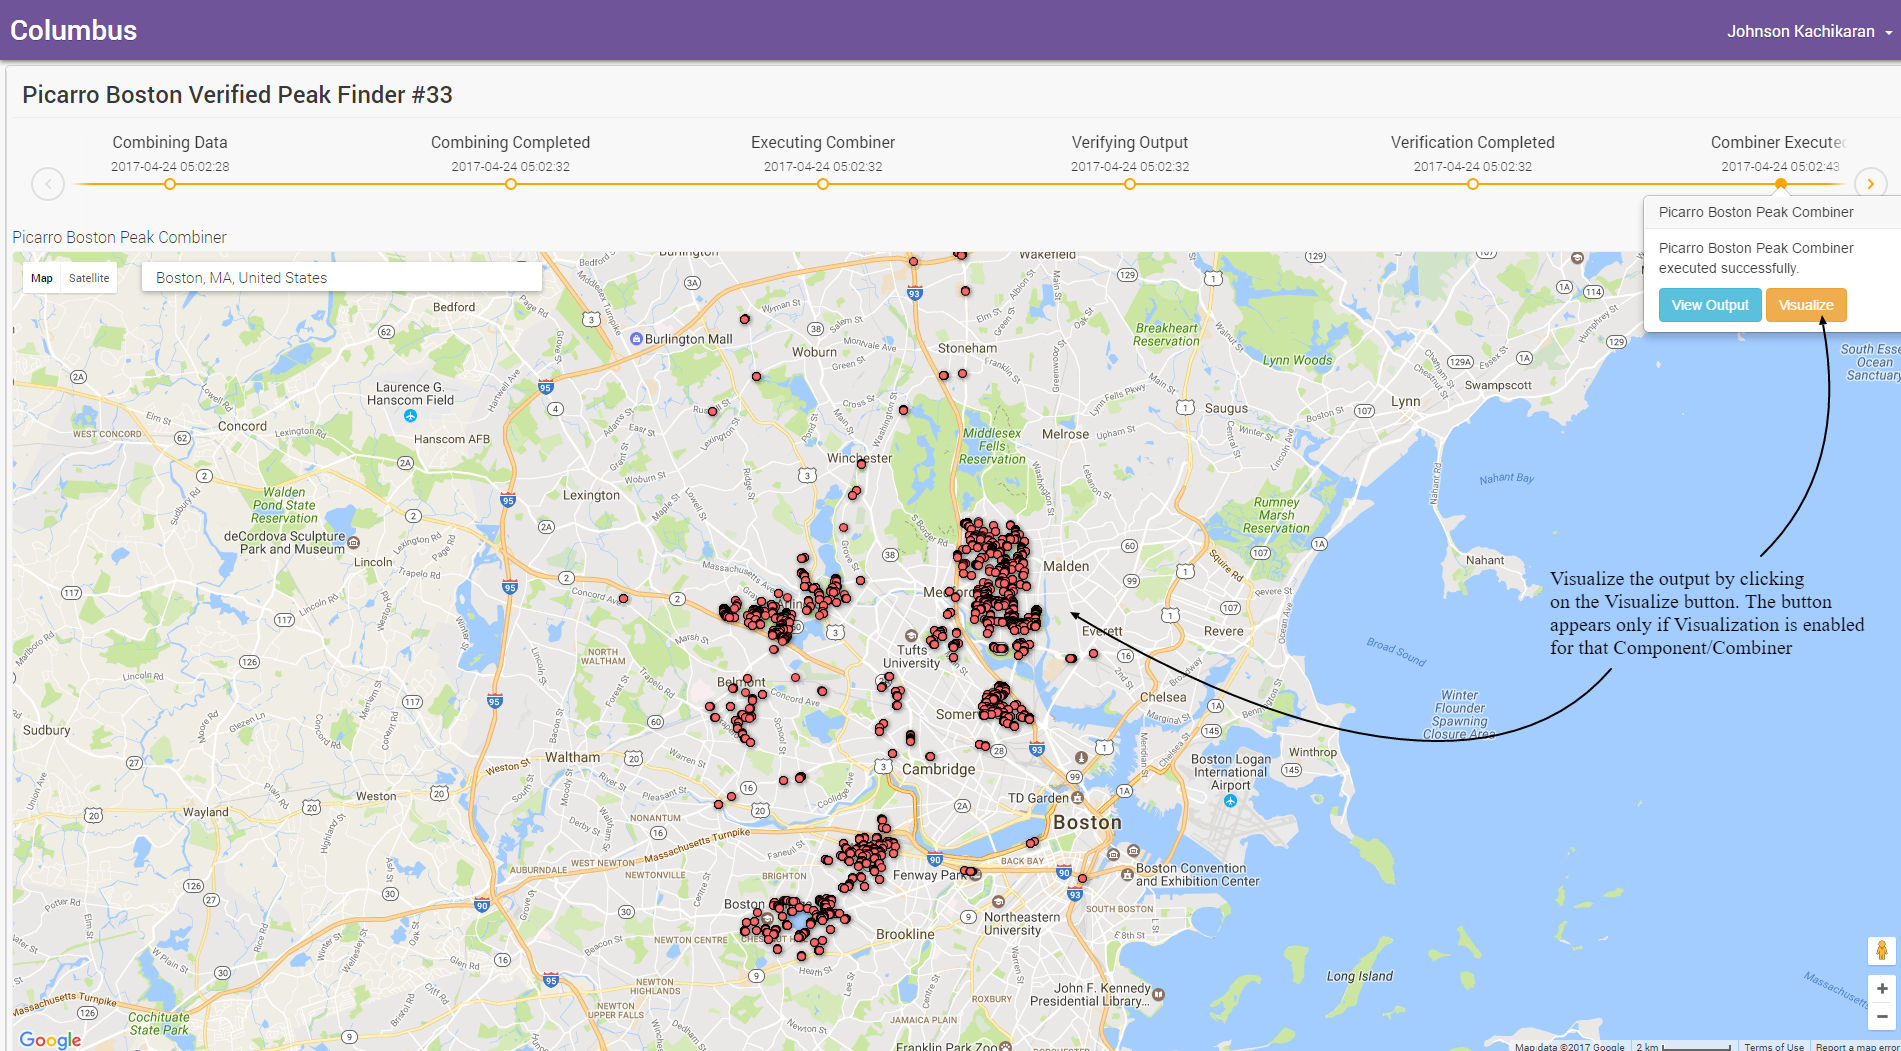
Task: Click Burlington Mall place icon
Action: 636,339
